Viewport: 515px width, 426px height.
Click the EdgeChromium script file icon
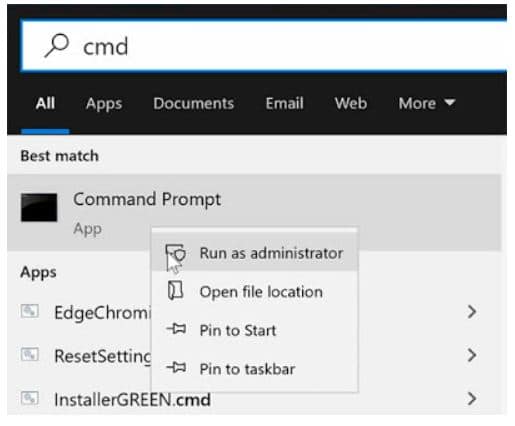(x=30, y=311)
